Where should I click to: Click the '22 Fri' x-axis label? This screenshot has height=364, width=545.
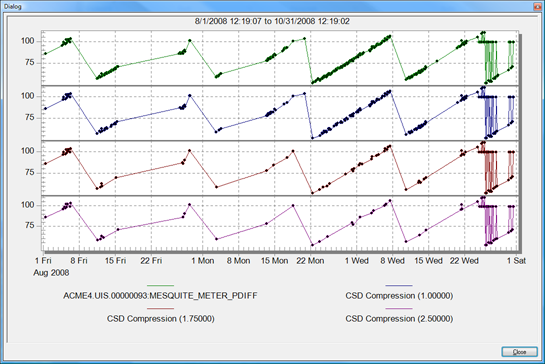(x=151, y=261)
